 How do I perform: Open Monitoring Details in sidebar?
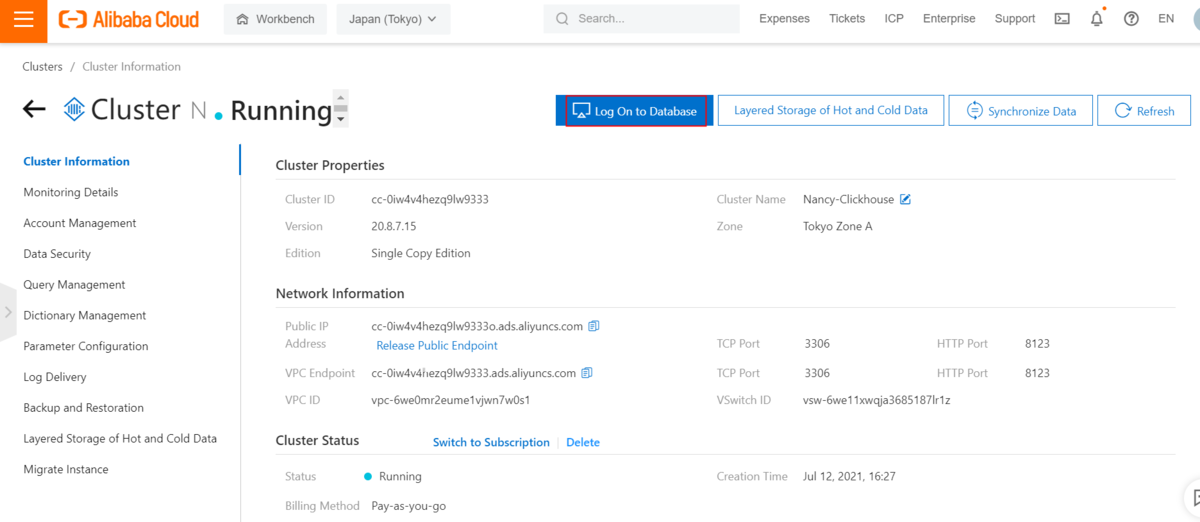[x=71, y=192]
